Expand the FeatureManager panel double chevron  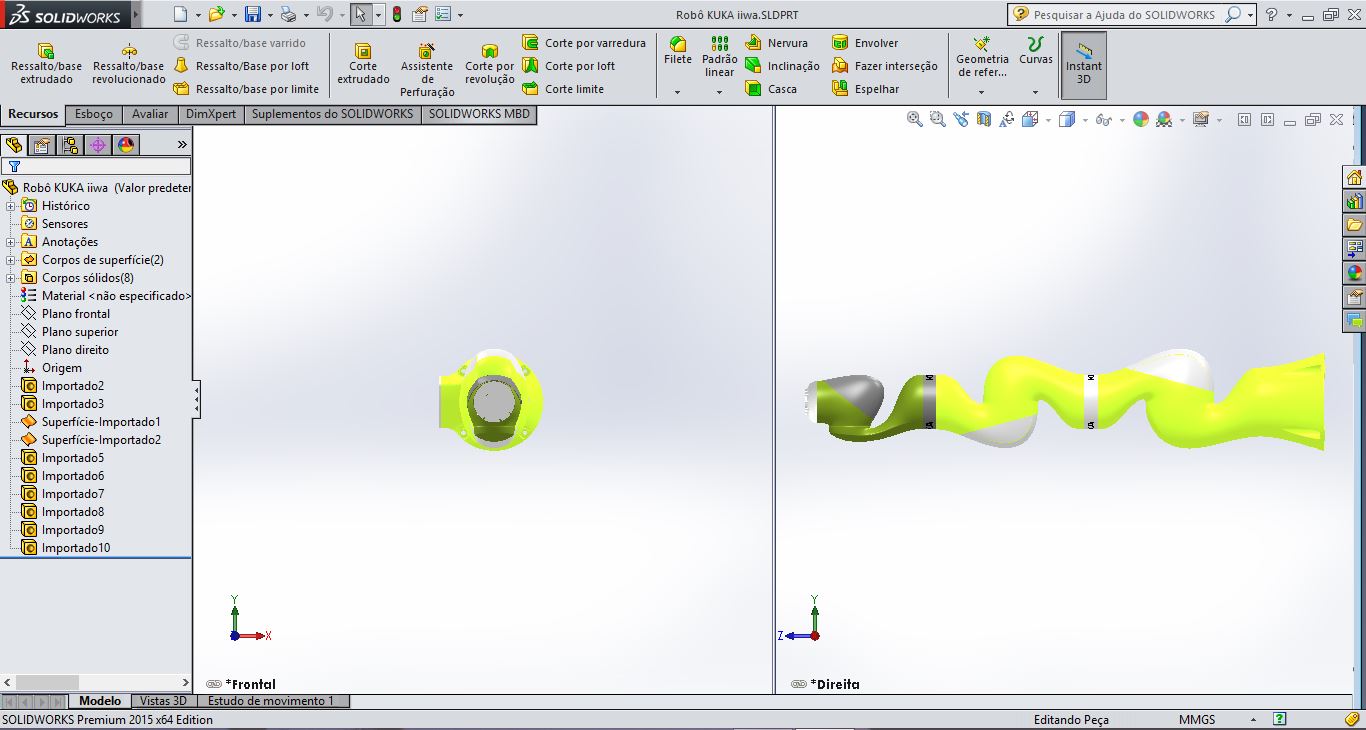click(x=182, y=145)
